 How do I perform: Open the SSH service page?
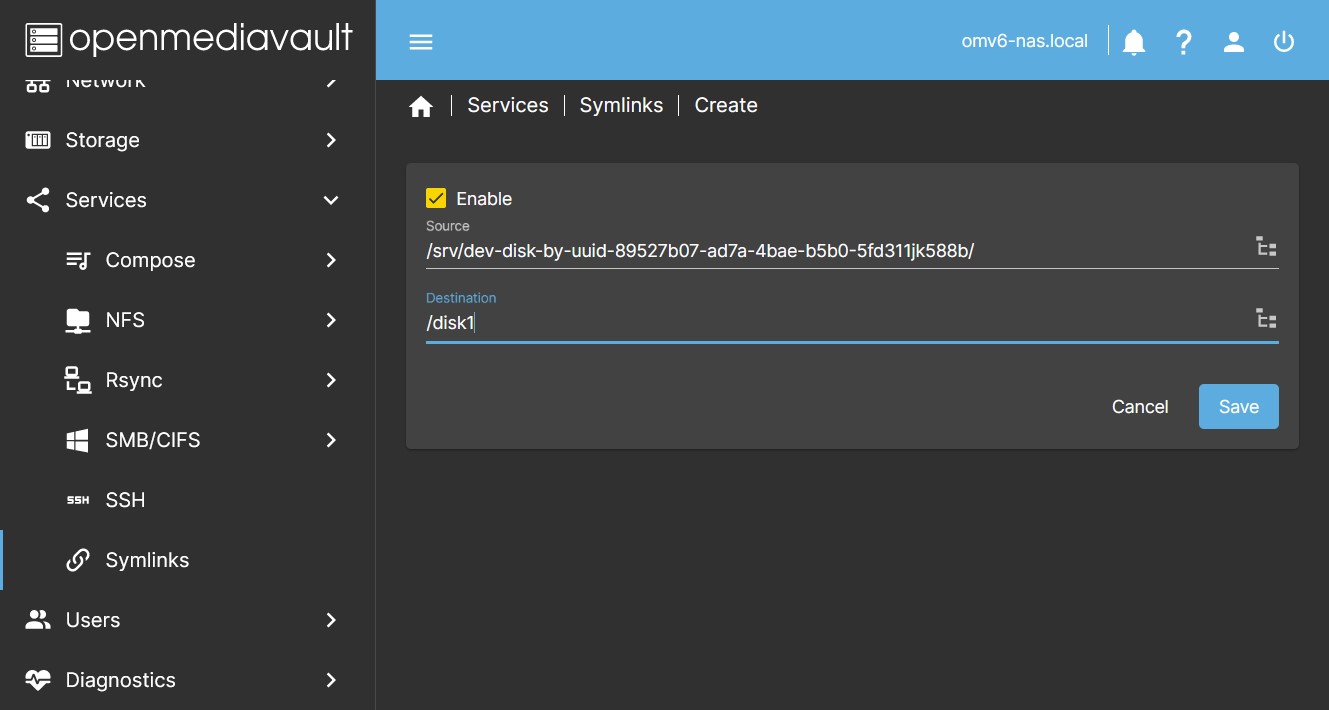coord(125,500)
